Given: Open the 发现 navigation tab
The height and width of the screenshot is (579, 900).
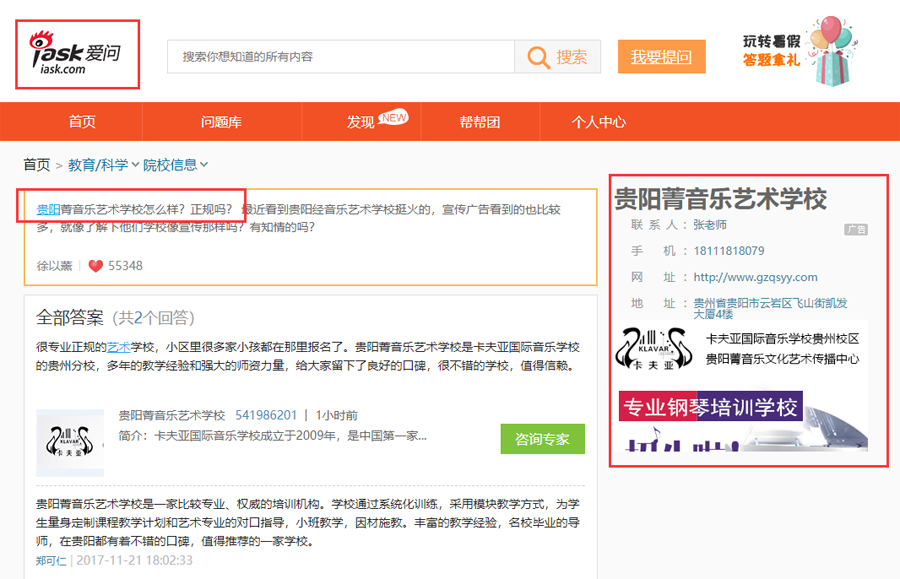Looking at the screenshot, I should pyautogui.click(x=360, y=122).
